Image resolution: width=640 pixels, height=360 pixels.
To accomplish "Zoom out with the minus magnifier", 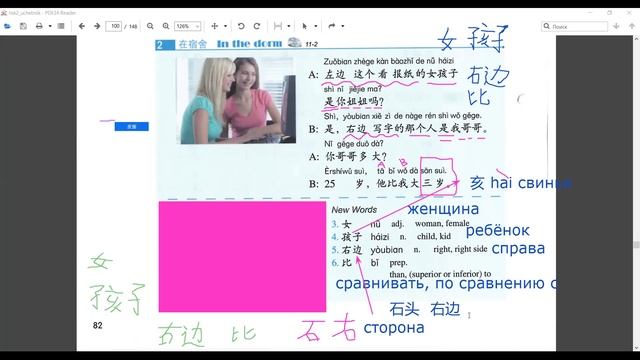I will point(150,26).
